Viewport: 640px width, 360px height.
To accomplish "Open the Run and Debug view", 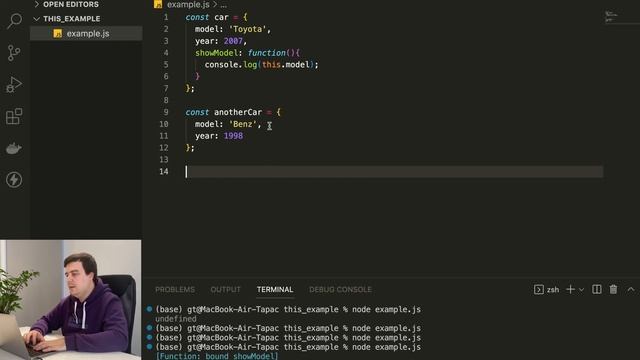I will (14, 84).
